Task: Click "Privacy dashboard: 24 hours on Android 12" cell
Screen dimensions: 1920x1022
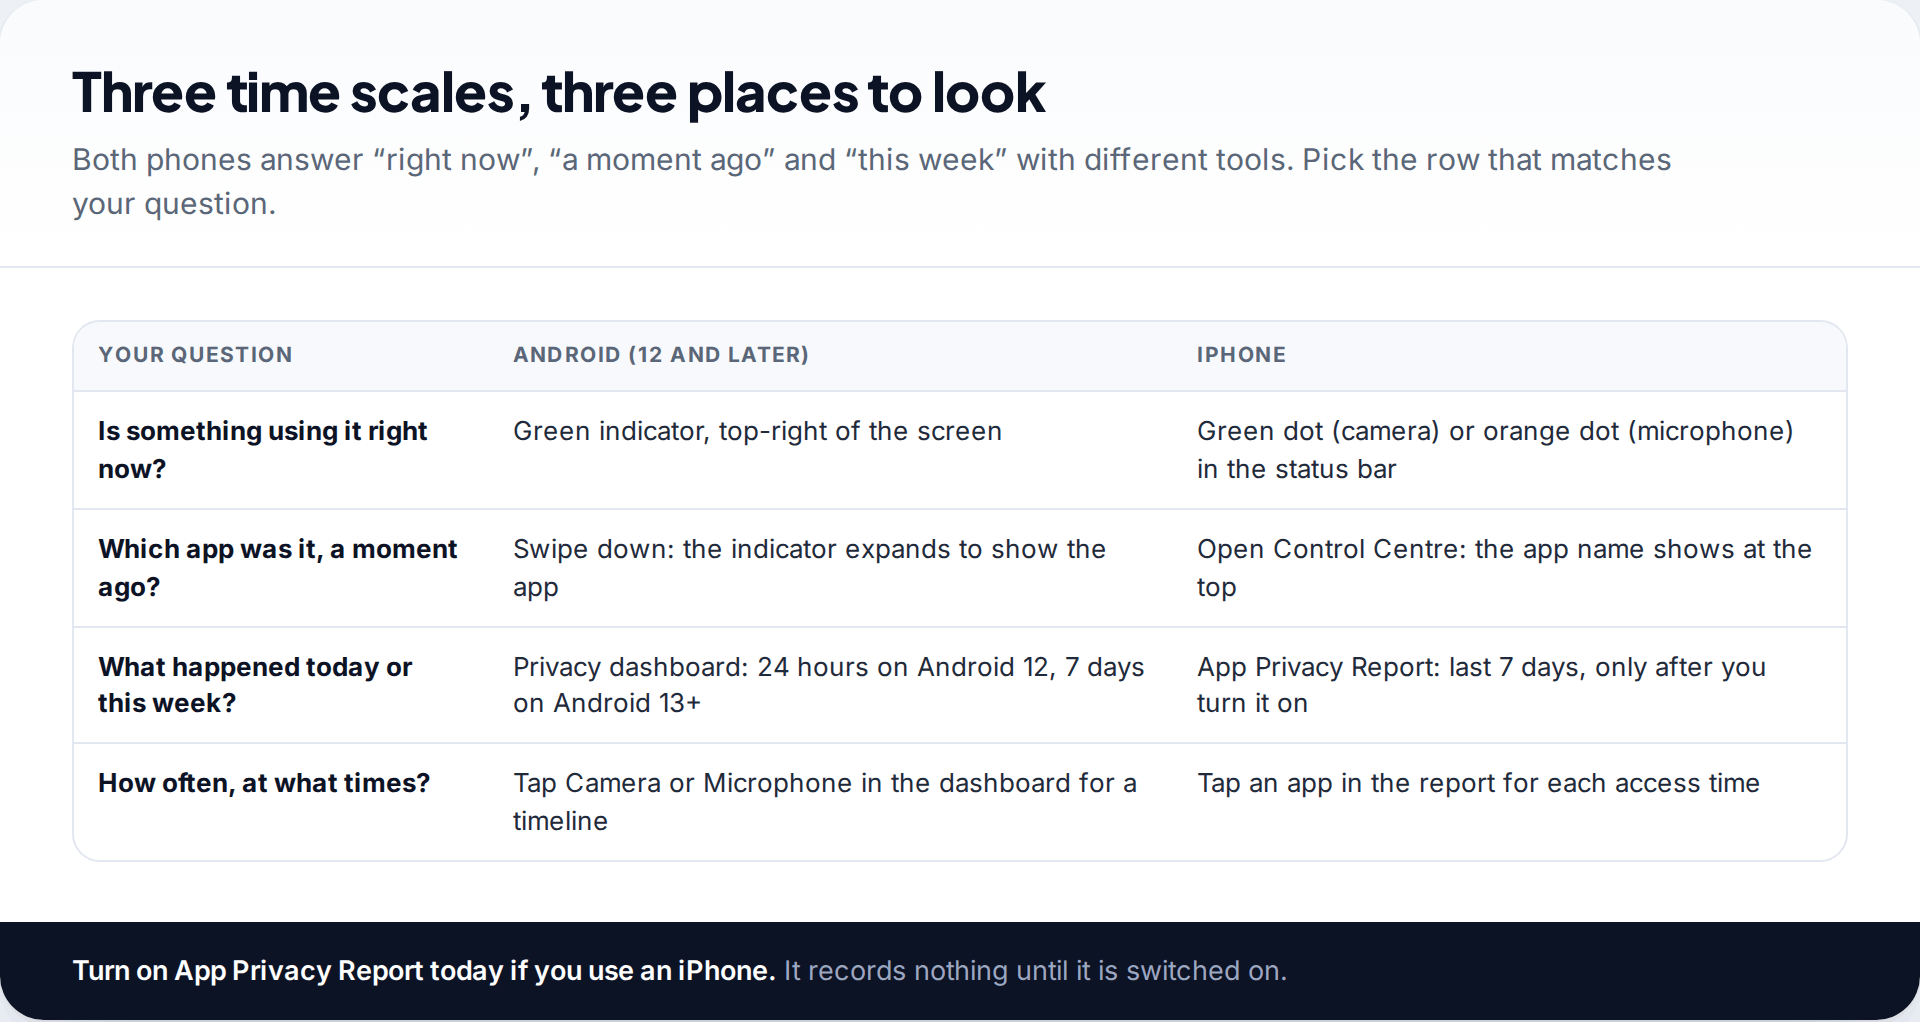Action: tap(828, 685)
